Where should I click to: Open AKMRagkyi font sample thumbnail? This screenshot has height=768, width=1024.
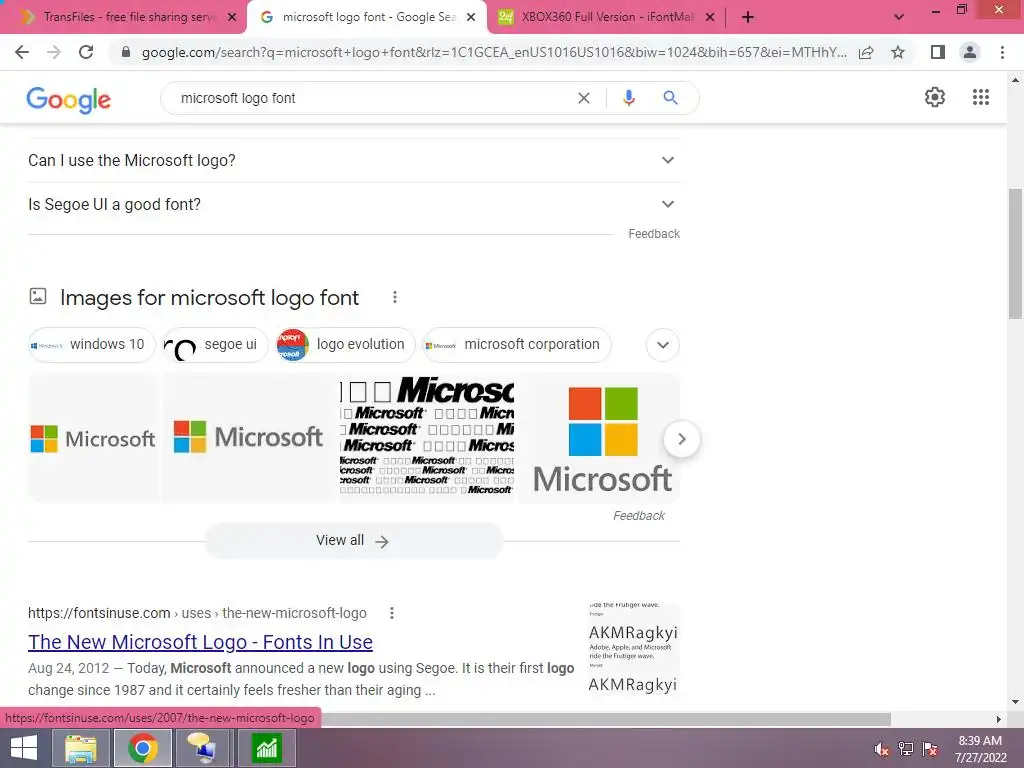(x=633, y=649)
